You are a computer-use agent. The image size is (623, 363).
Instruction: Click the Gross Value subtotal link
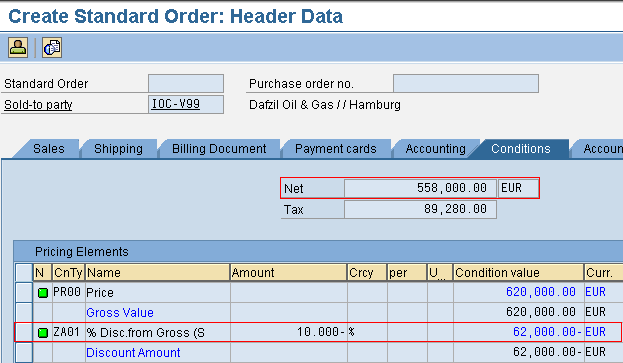click(x=120, y=313)
